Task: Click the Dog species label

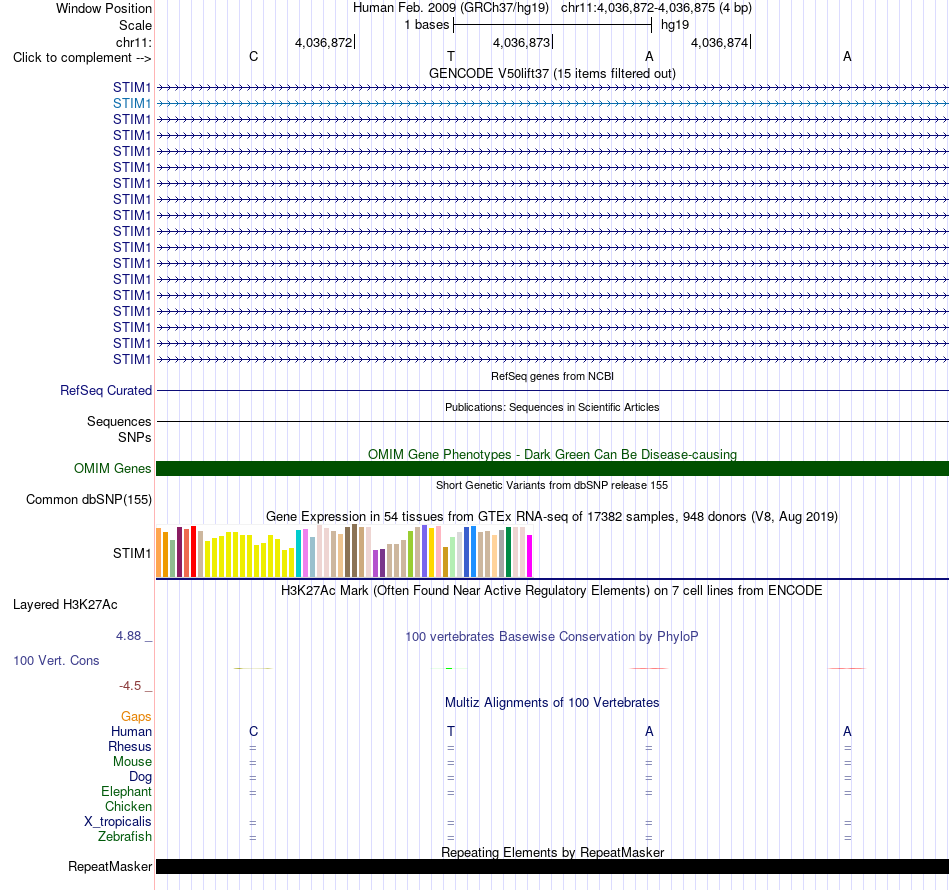Action: point(140,777)
